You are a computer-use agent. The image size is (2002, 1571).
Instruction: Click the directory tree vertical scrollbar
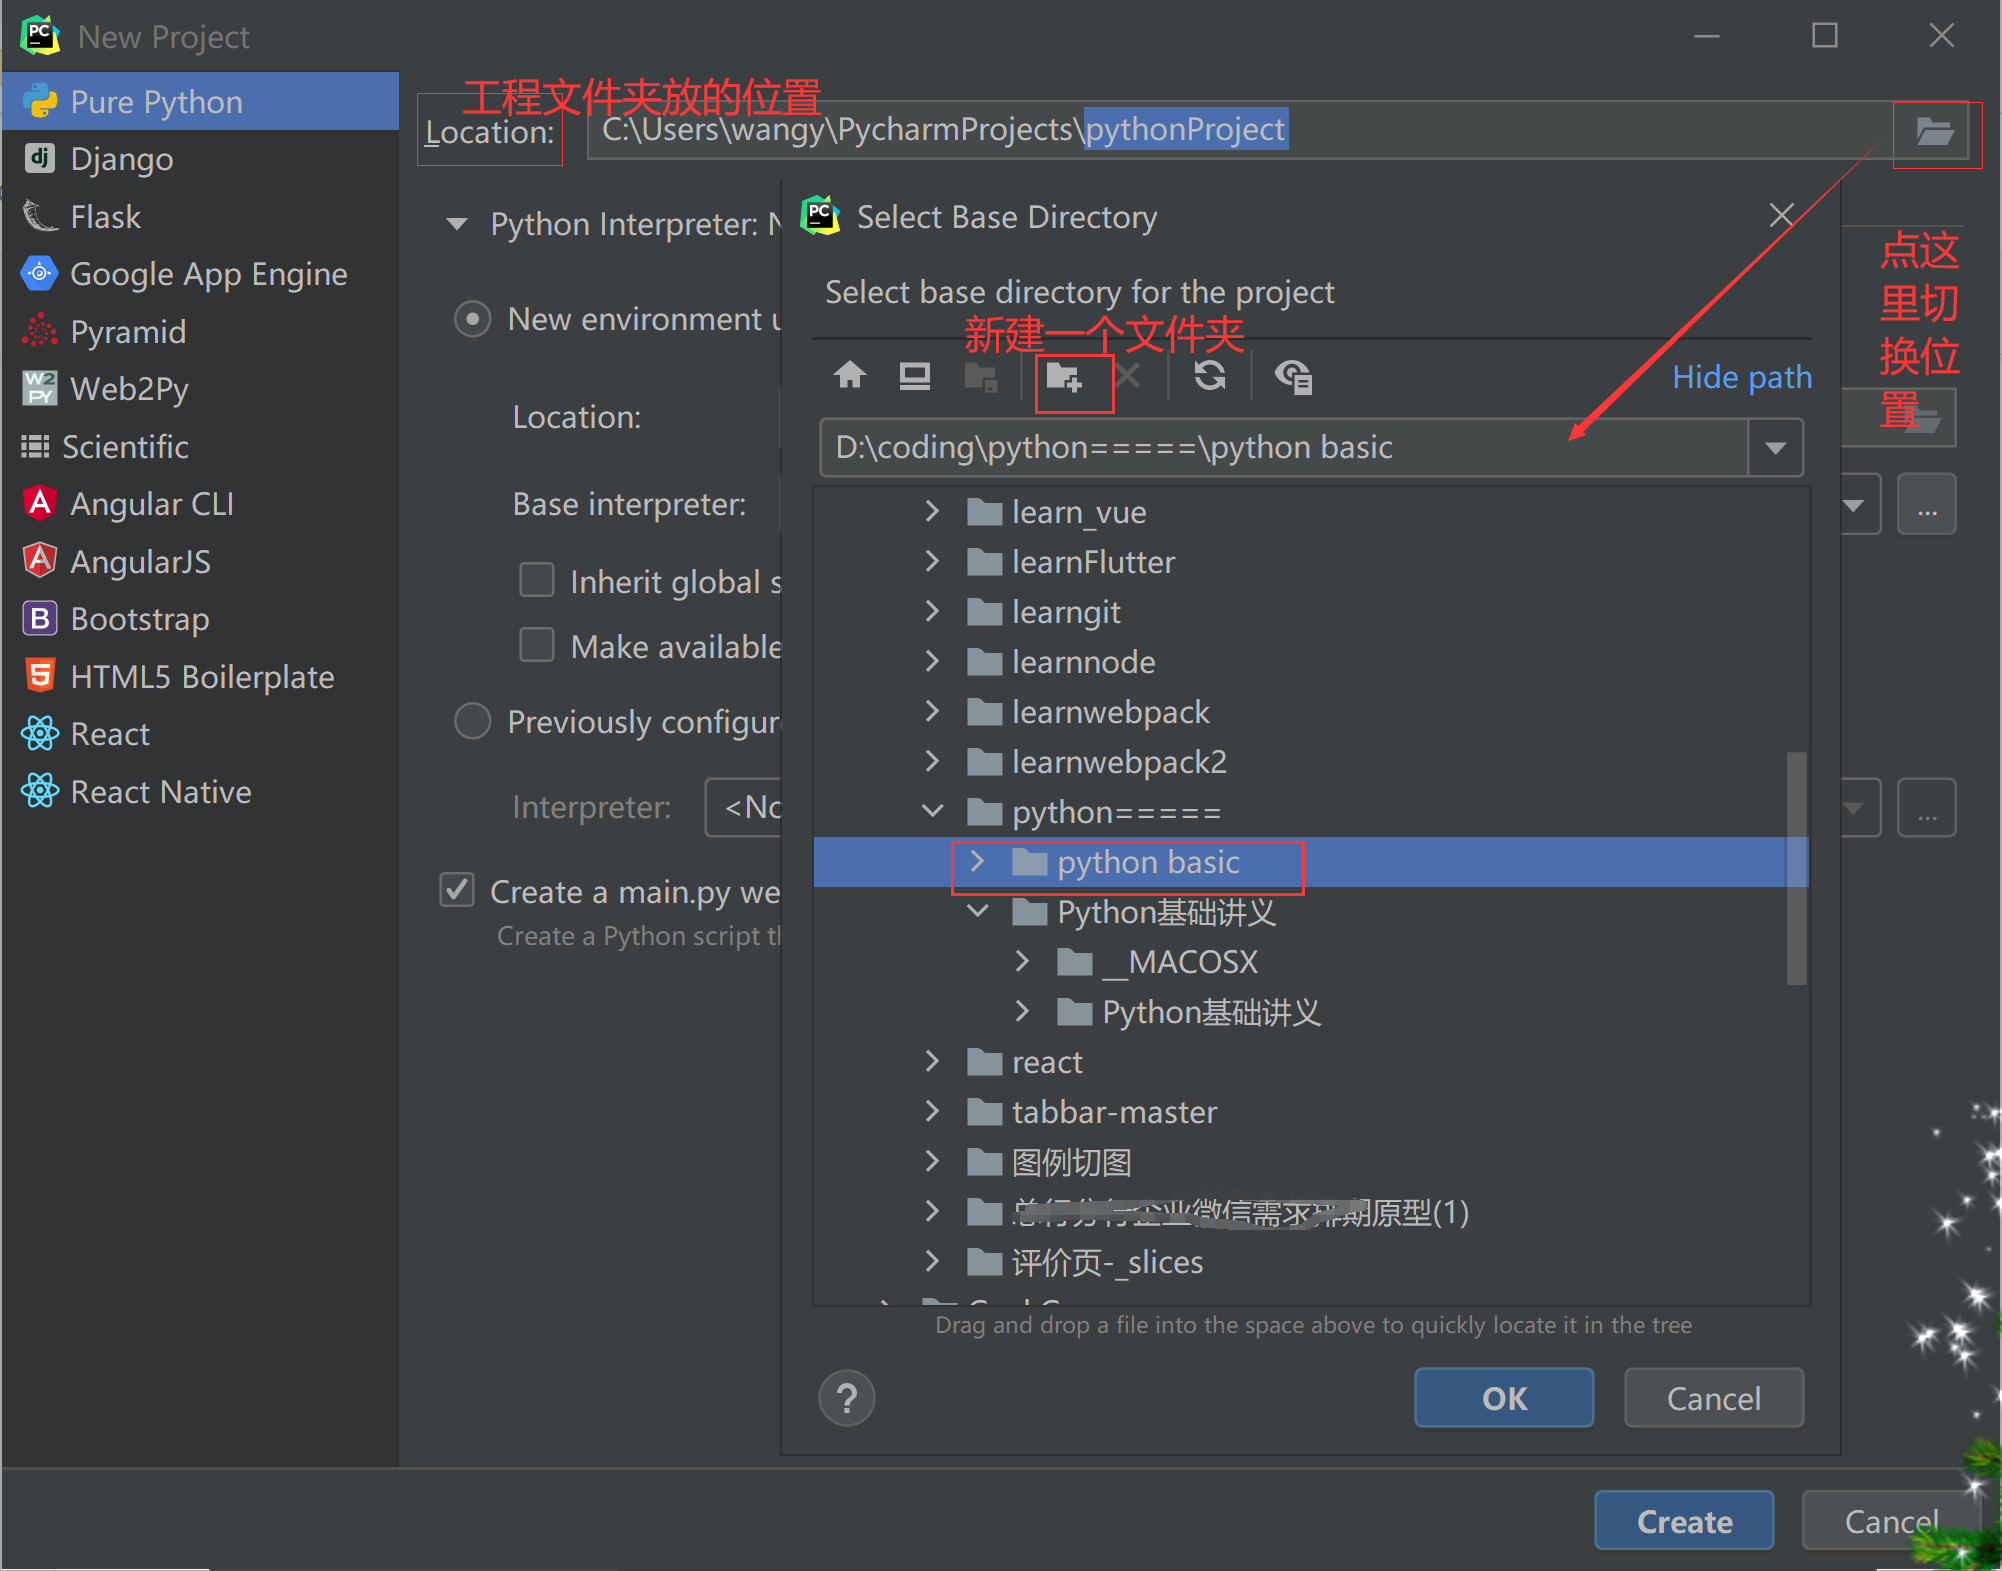click(x=1796, y=868)
